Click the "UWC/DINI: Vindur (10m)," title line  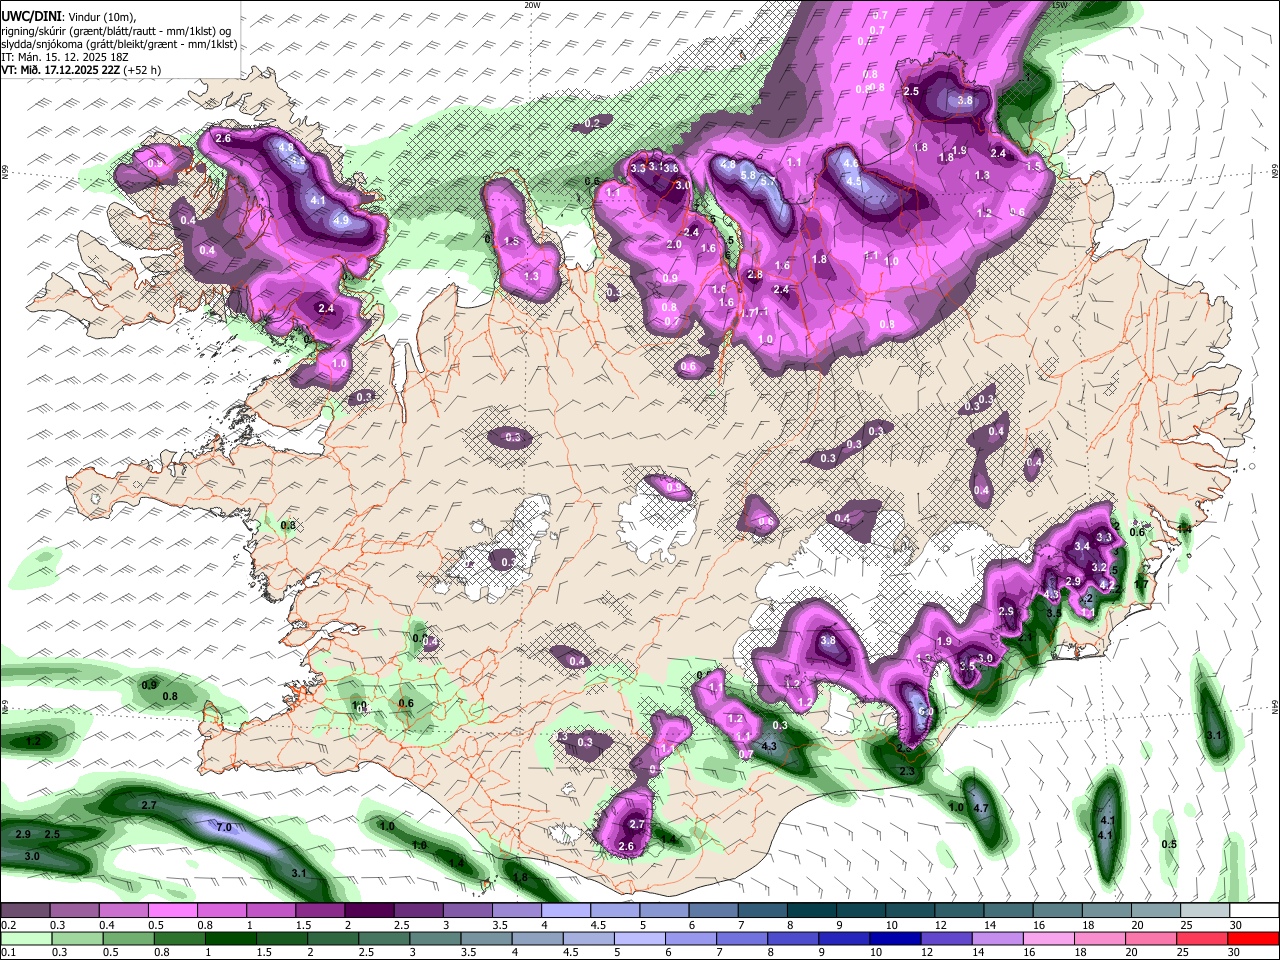pos(70,17)
